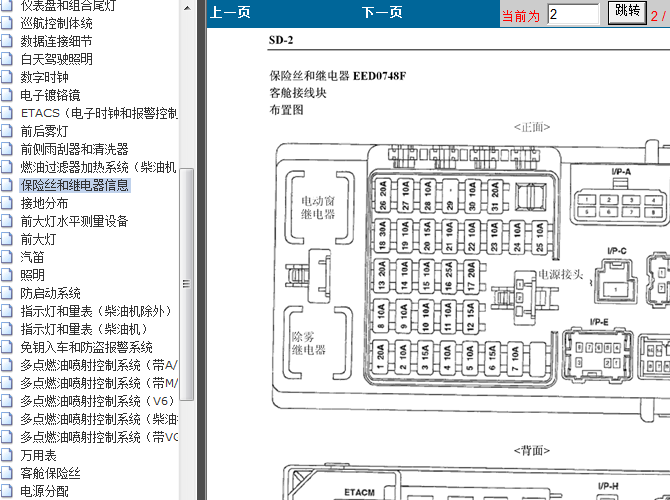670x500 pixels.
Task: Open 燃油过滤器加热系统 entry
Action: 98,167
